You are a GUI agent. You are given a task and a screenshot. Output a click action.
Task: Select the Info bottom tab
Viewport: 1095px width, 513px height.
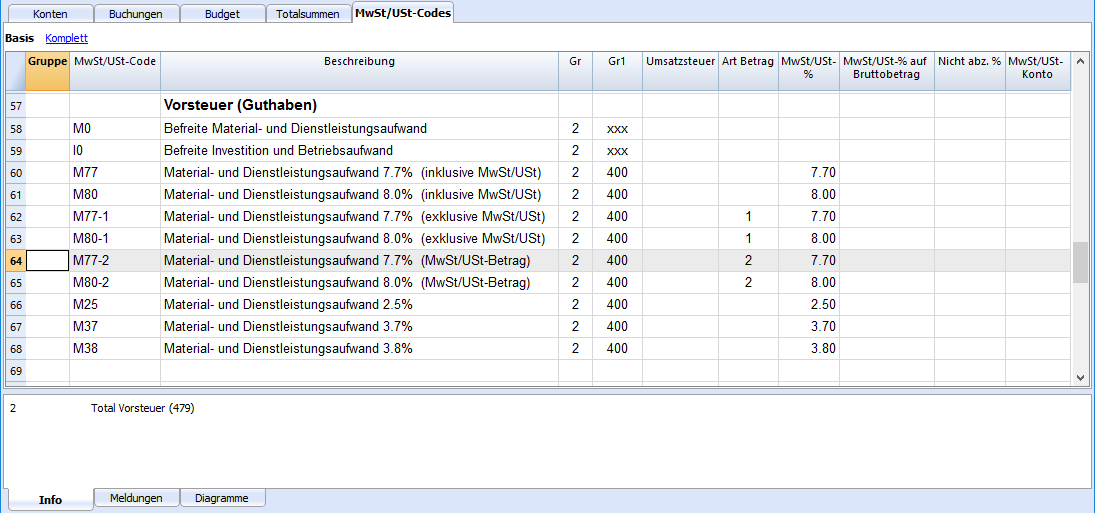click(50, 499)
